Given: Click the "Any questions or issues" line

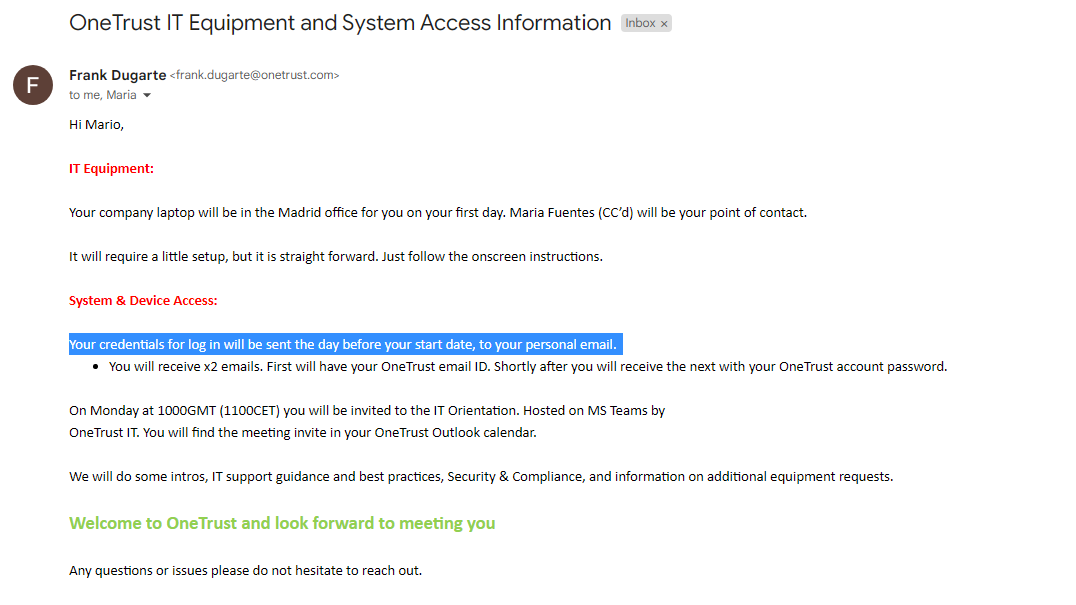Looking at the screenshot, I should pos(245,571).
